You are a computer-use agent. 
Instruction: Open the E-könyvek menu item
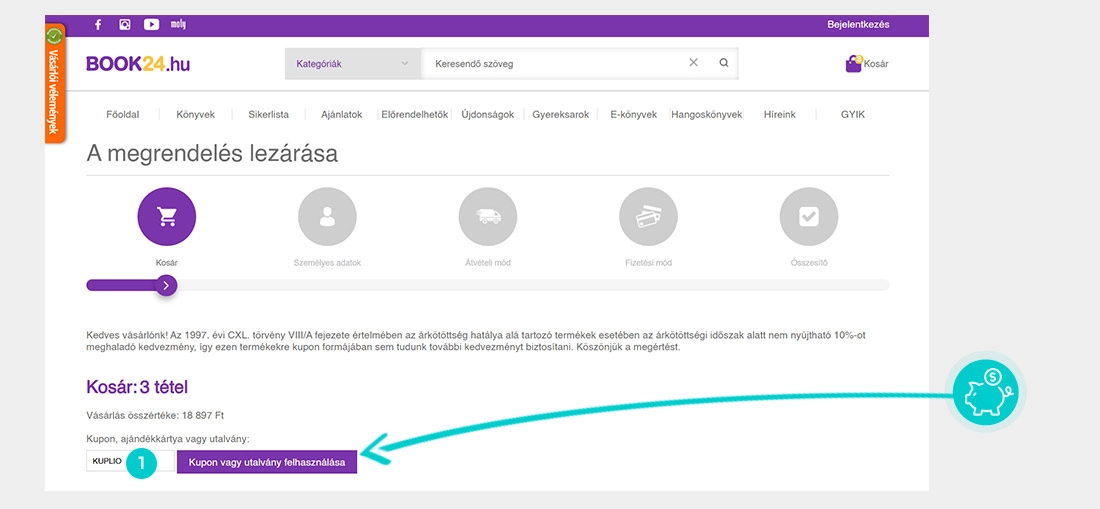pyautogui.click(x=633, y=115)
